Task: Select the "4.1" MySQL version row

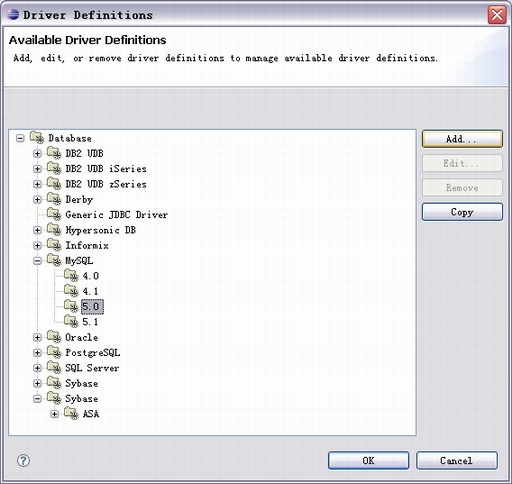Action: pos(91,291)
